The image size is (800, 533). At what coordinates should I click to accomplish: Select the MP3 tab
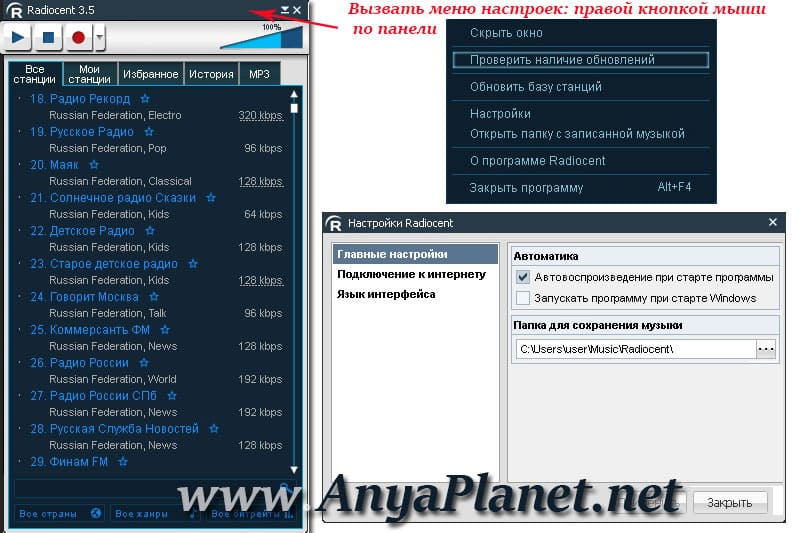[x=259, y=74]
